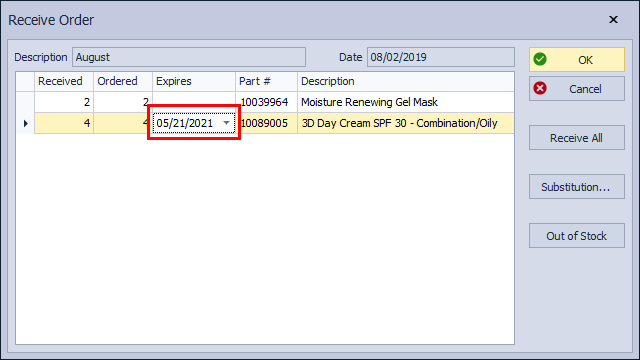Click the Description field containing August
640x360 pixels.
[x=189, y=57]
